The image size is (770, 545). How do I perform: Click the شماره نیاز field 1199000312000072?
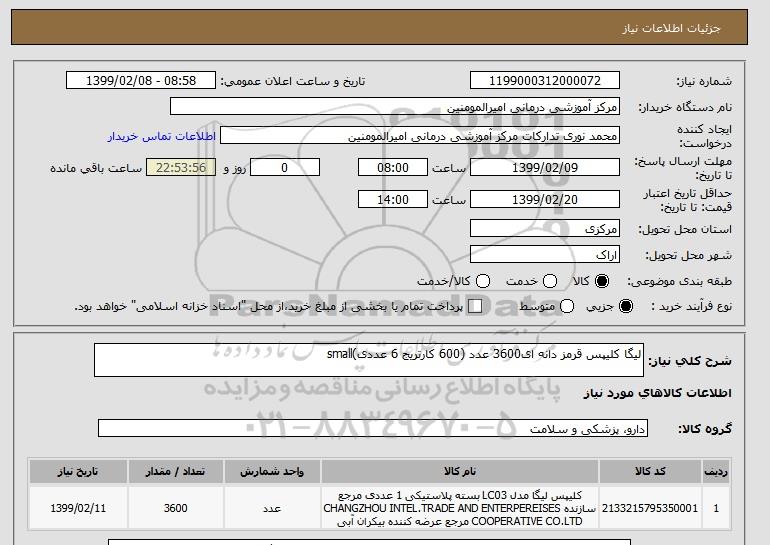[x=545, y=81]
